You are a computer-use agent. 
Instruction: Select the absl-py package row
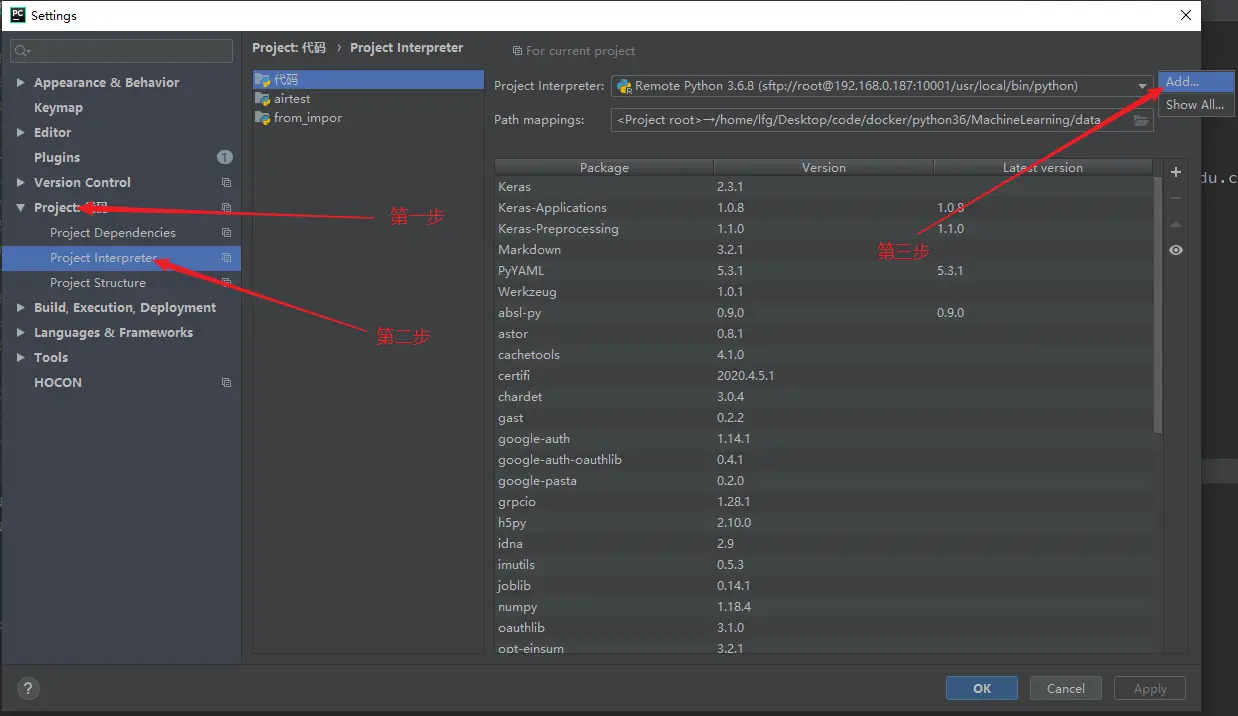[x=824, y=313]
